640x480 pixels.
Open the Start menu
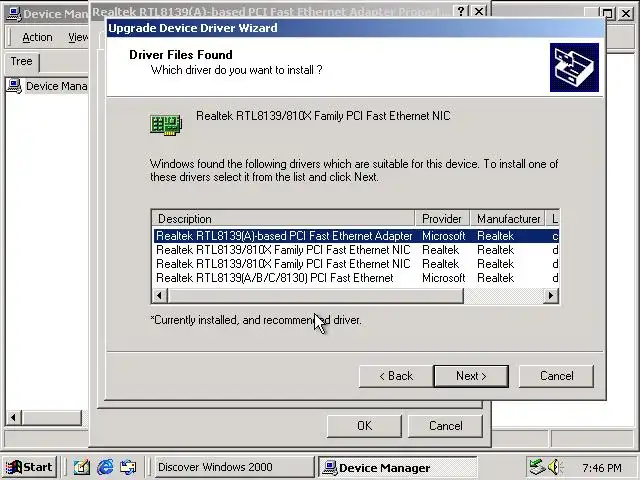click(x=29, y=467)
